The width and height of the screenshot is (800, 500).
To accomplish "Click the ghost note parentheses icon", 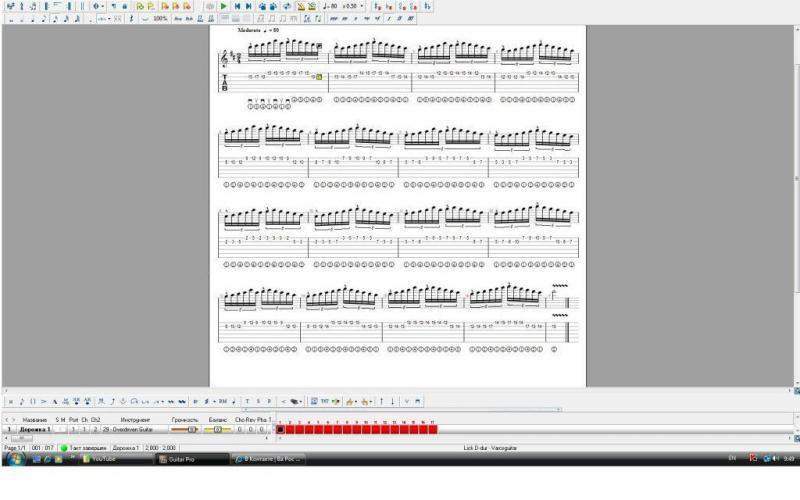I will (x=33, y=402).
